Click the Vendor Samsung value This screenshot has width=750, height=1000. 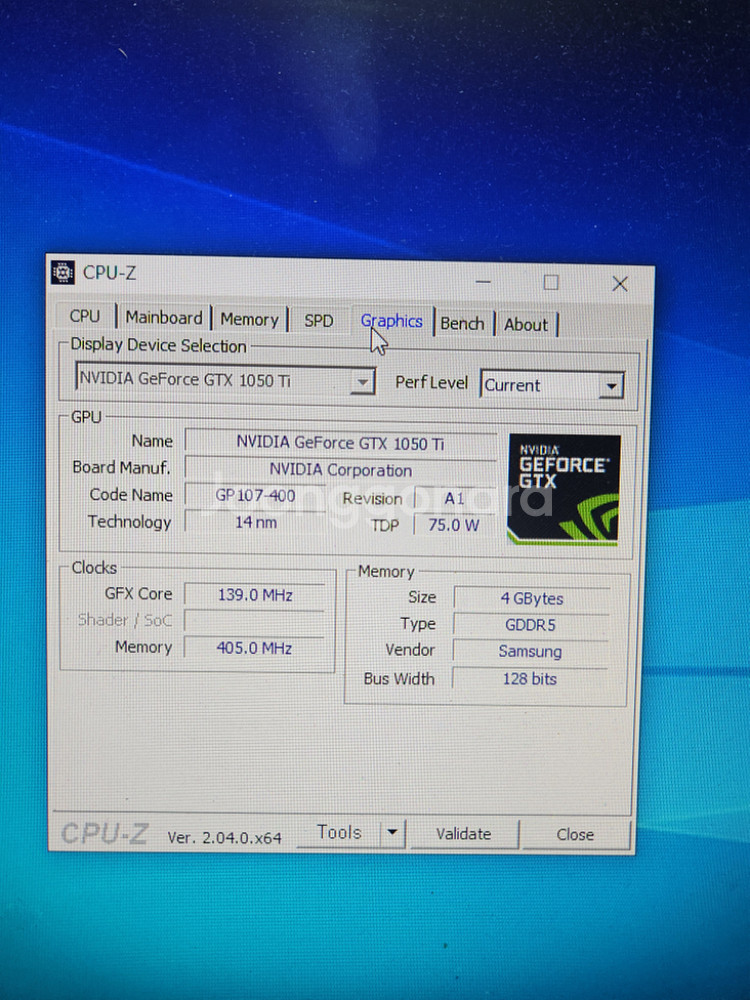click(x=531, y=651)
